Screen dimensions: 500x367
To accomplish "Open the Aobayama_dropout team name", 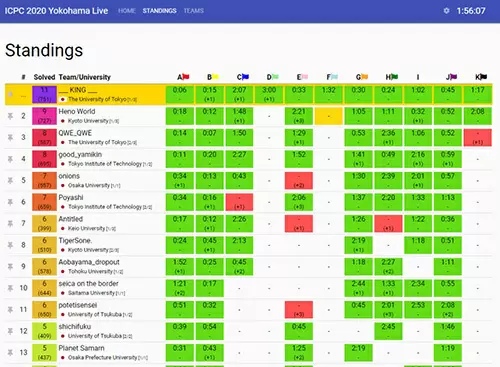I will coord(89,262).
